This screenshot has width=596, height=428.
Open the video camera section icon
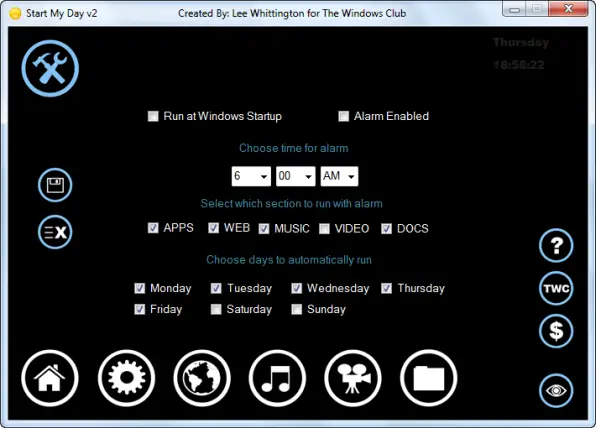coord(353,378)
